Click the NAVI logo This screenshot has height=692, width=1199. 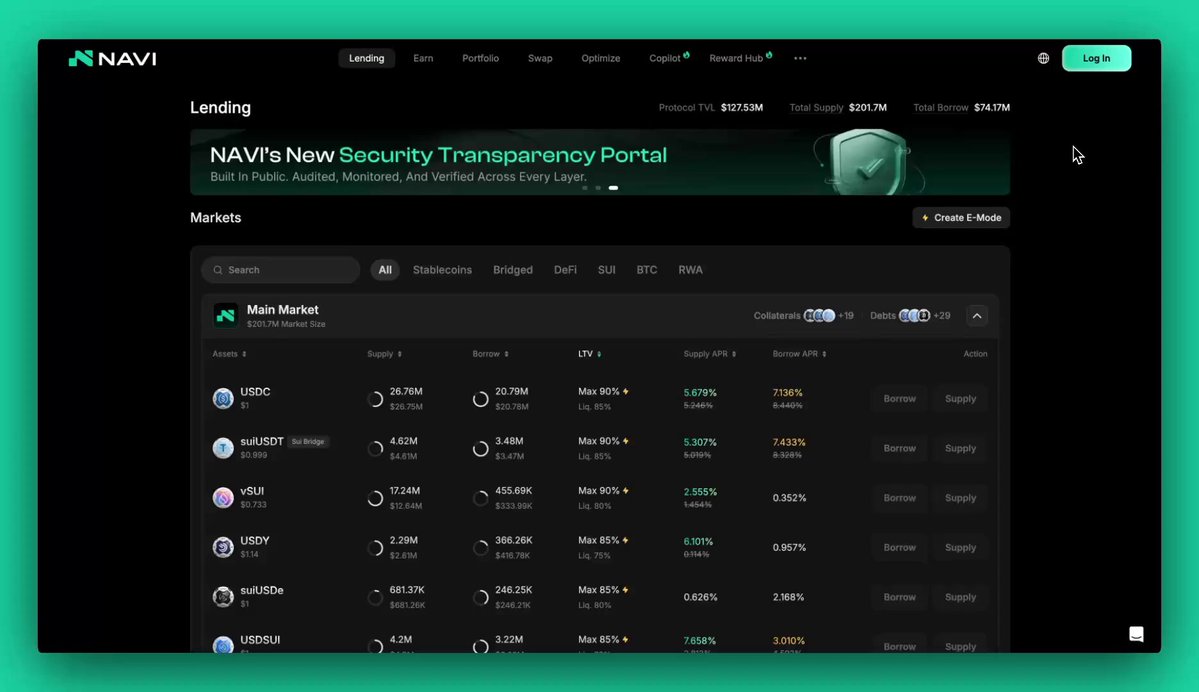pyautogui.click(x=112, y=58)
